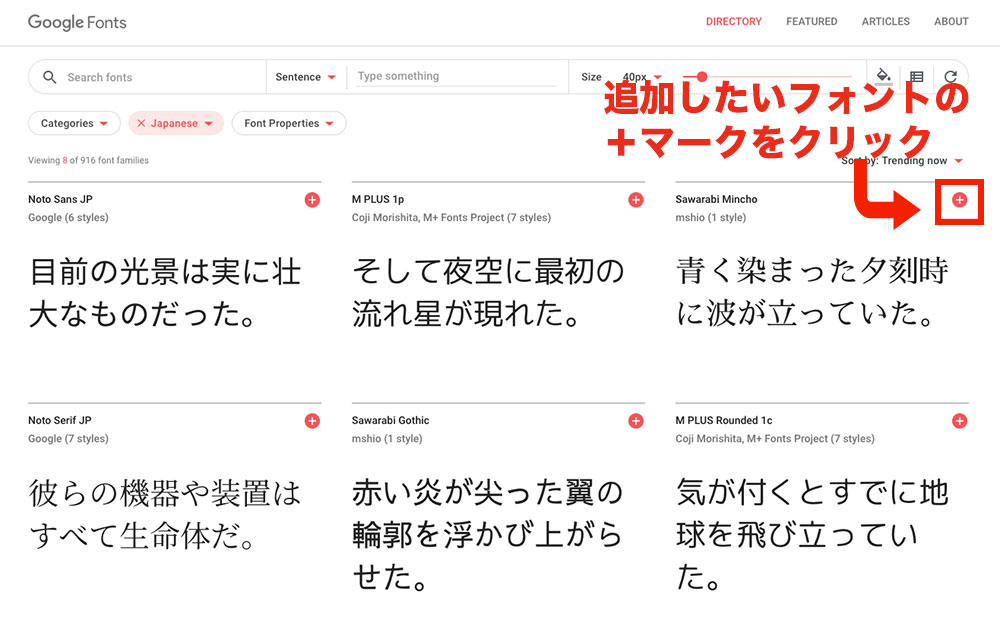
Task: Click the plus icon for M PLUS 1p
Action: coord(635,199)
